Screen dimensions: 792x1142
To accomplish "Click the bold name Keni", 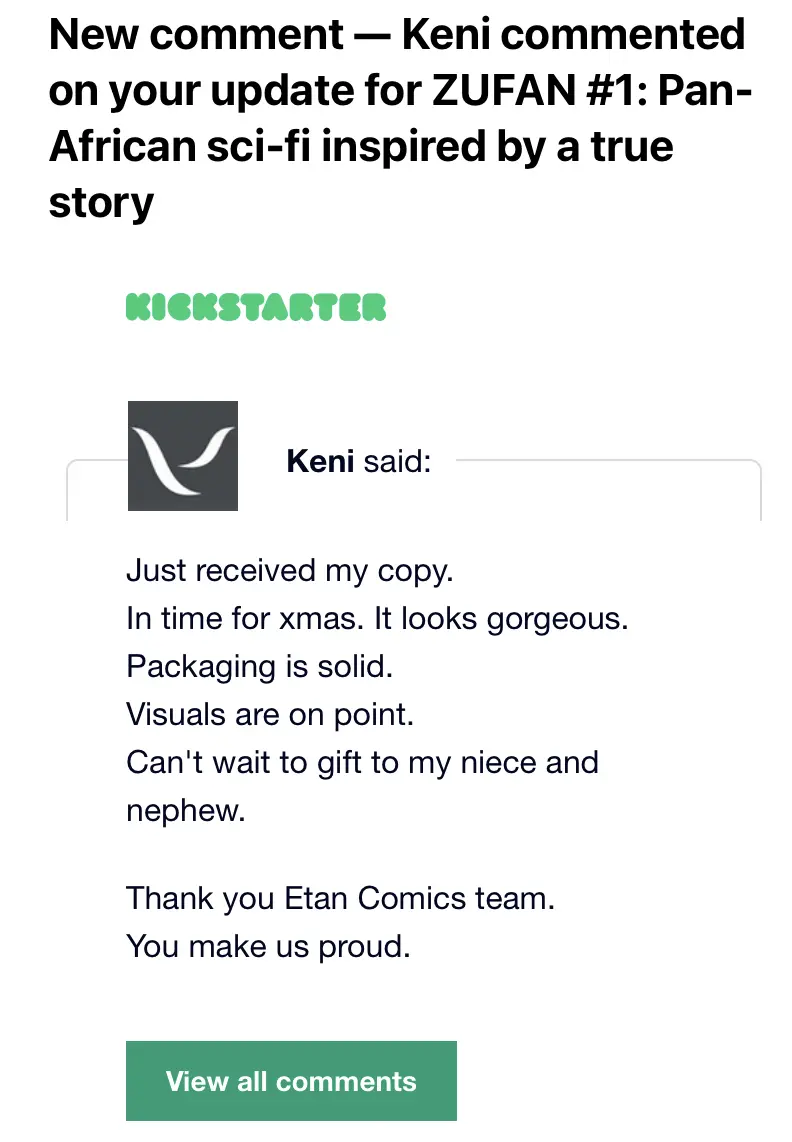I will click(x=320, y=461).
